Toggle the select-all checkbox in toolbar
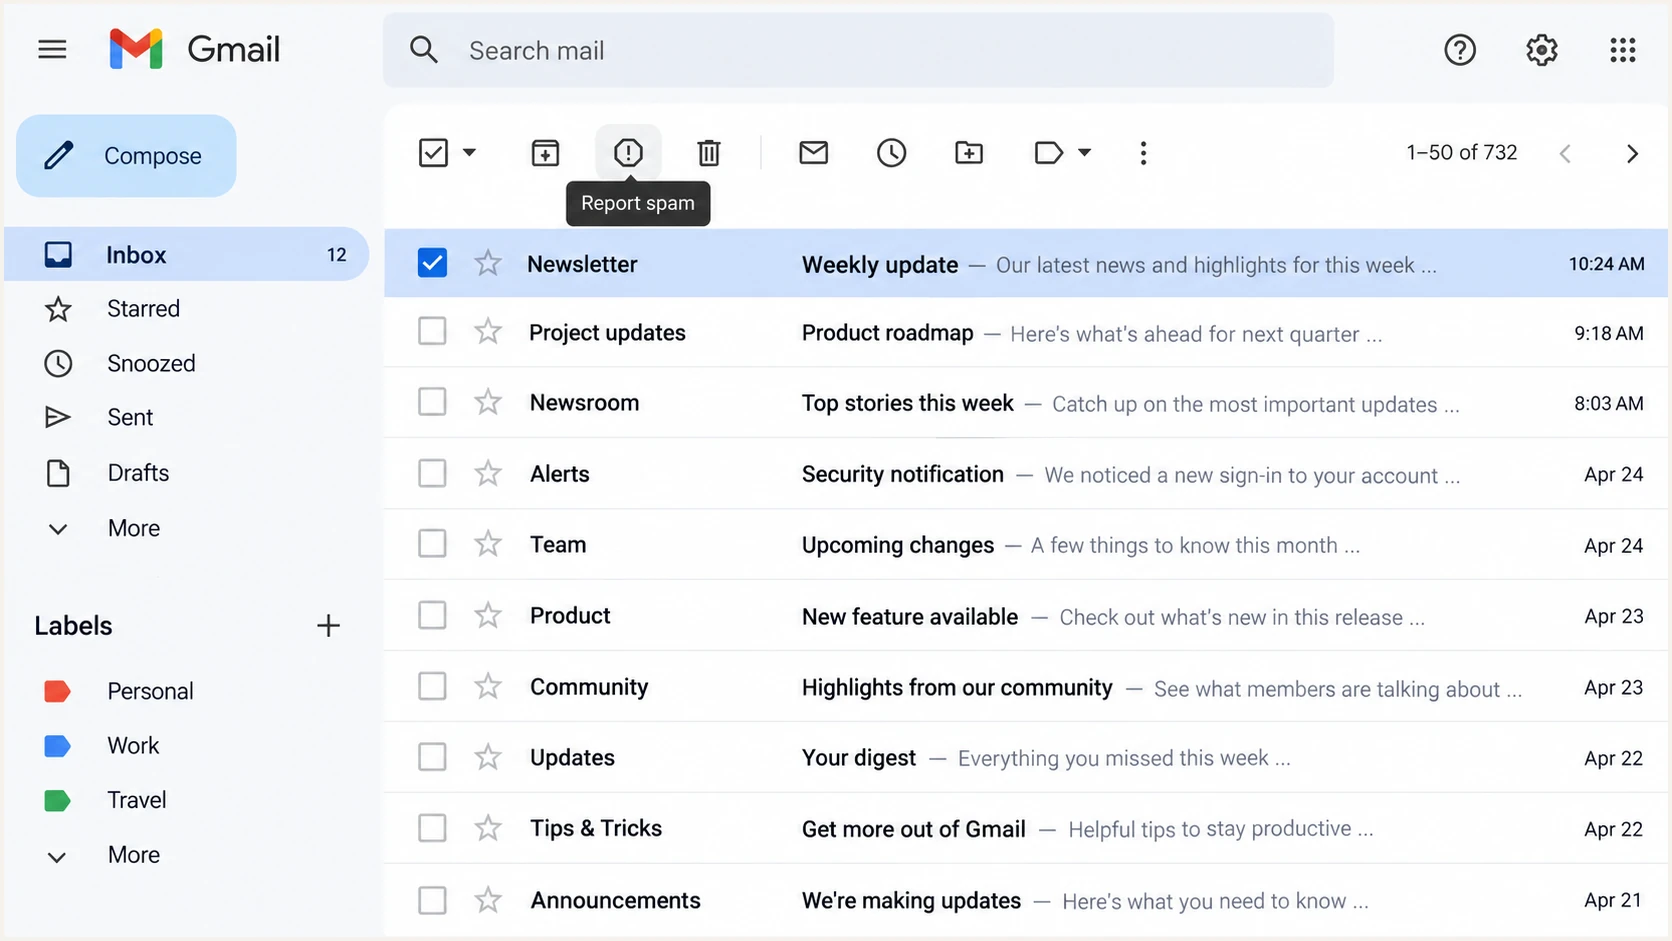This screenshot has height=941, width=1672. (433, 153)
